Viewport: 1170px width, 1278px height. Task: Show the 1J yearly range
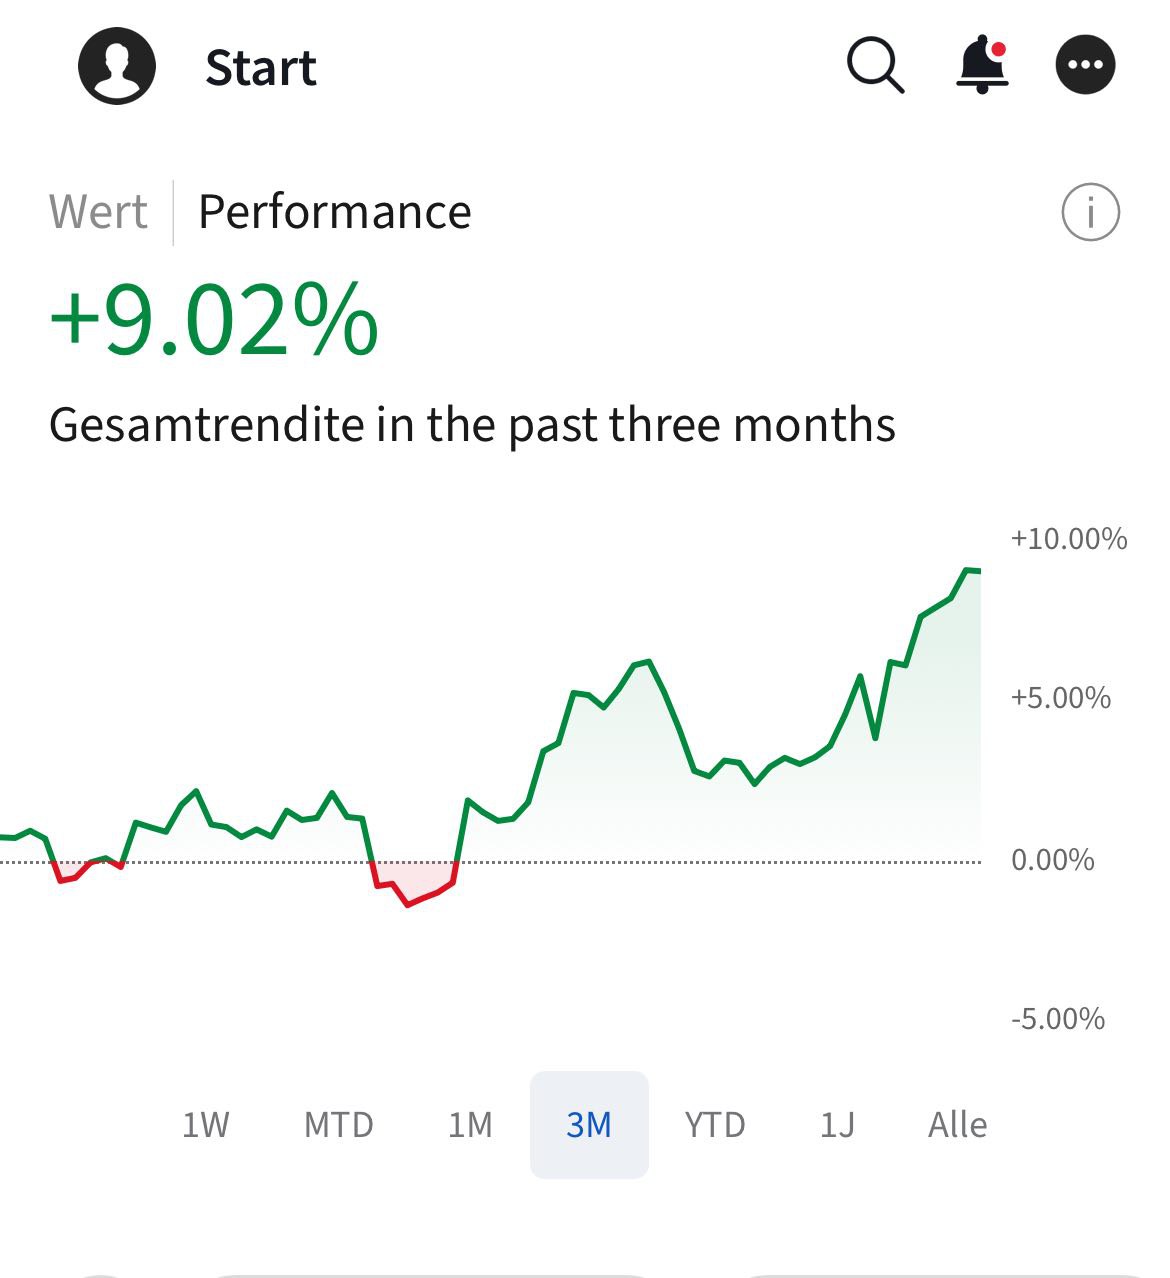(x=837, y=1125)
